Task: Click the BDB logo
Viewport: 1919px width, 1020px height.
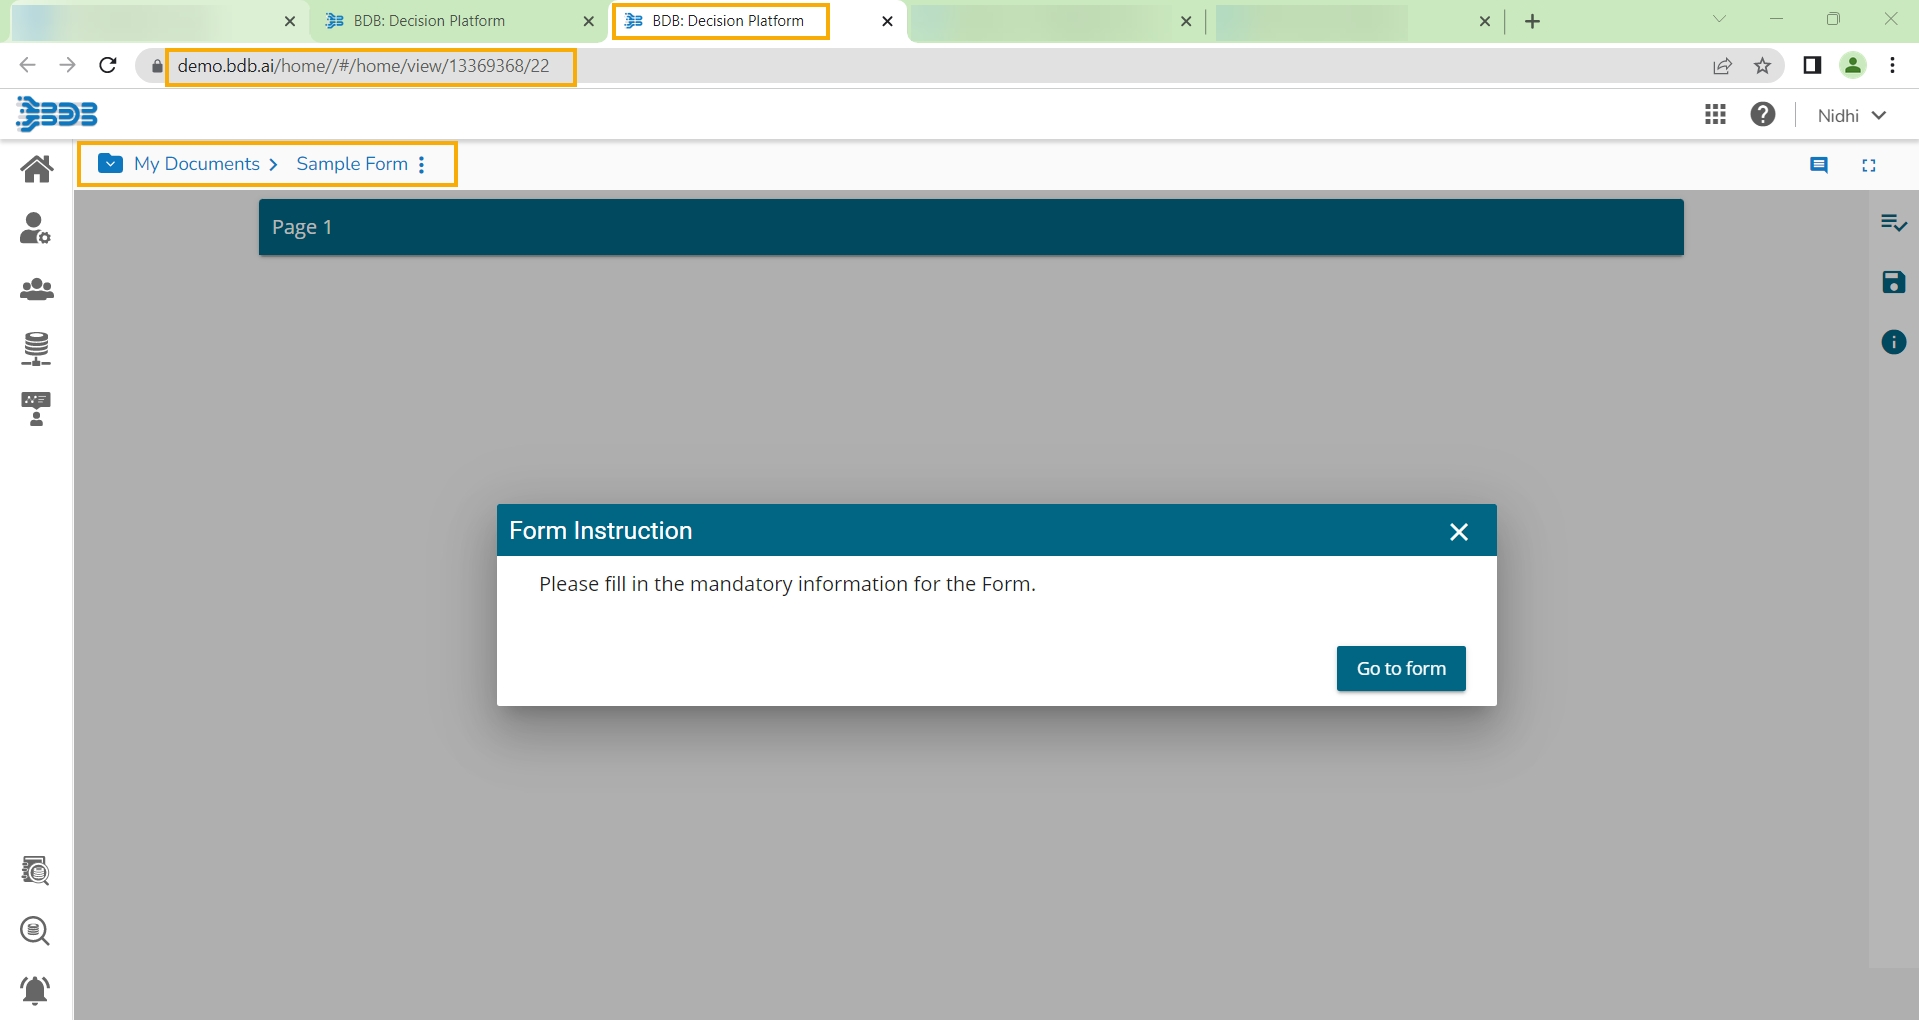Action: 57,114
